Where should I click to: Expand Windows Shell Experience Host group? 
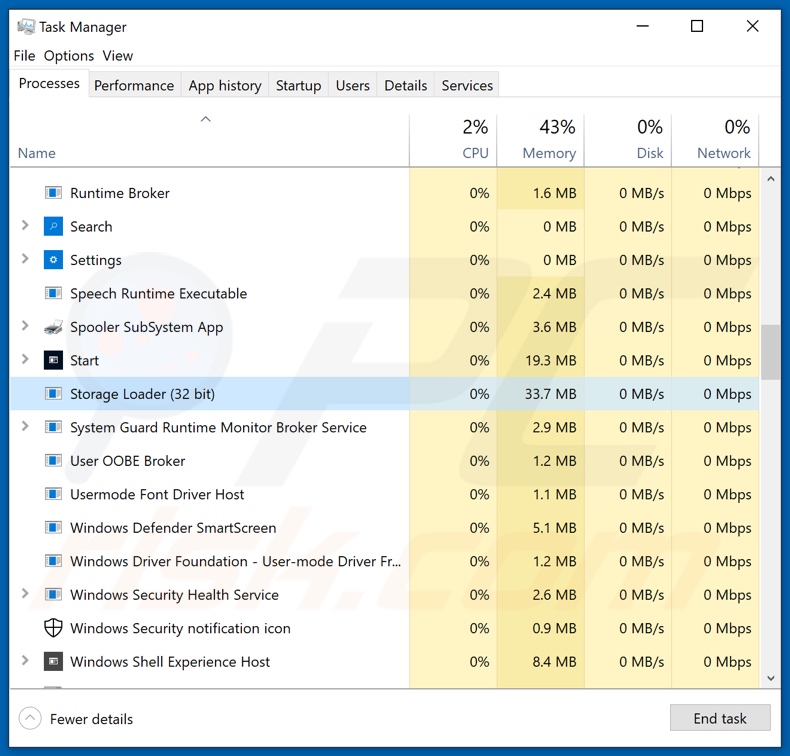coord(25,660)
